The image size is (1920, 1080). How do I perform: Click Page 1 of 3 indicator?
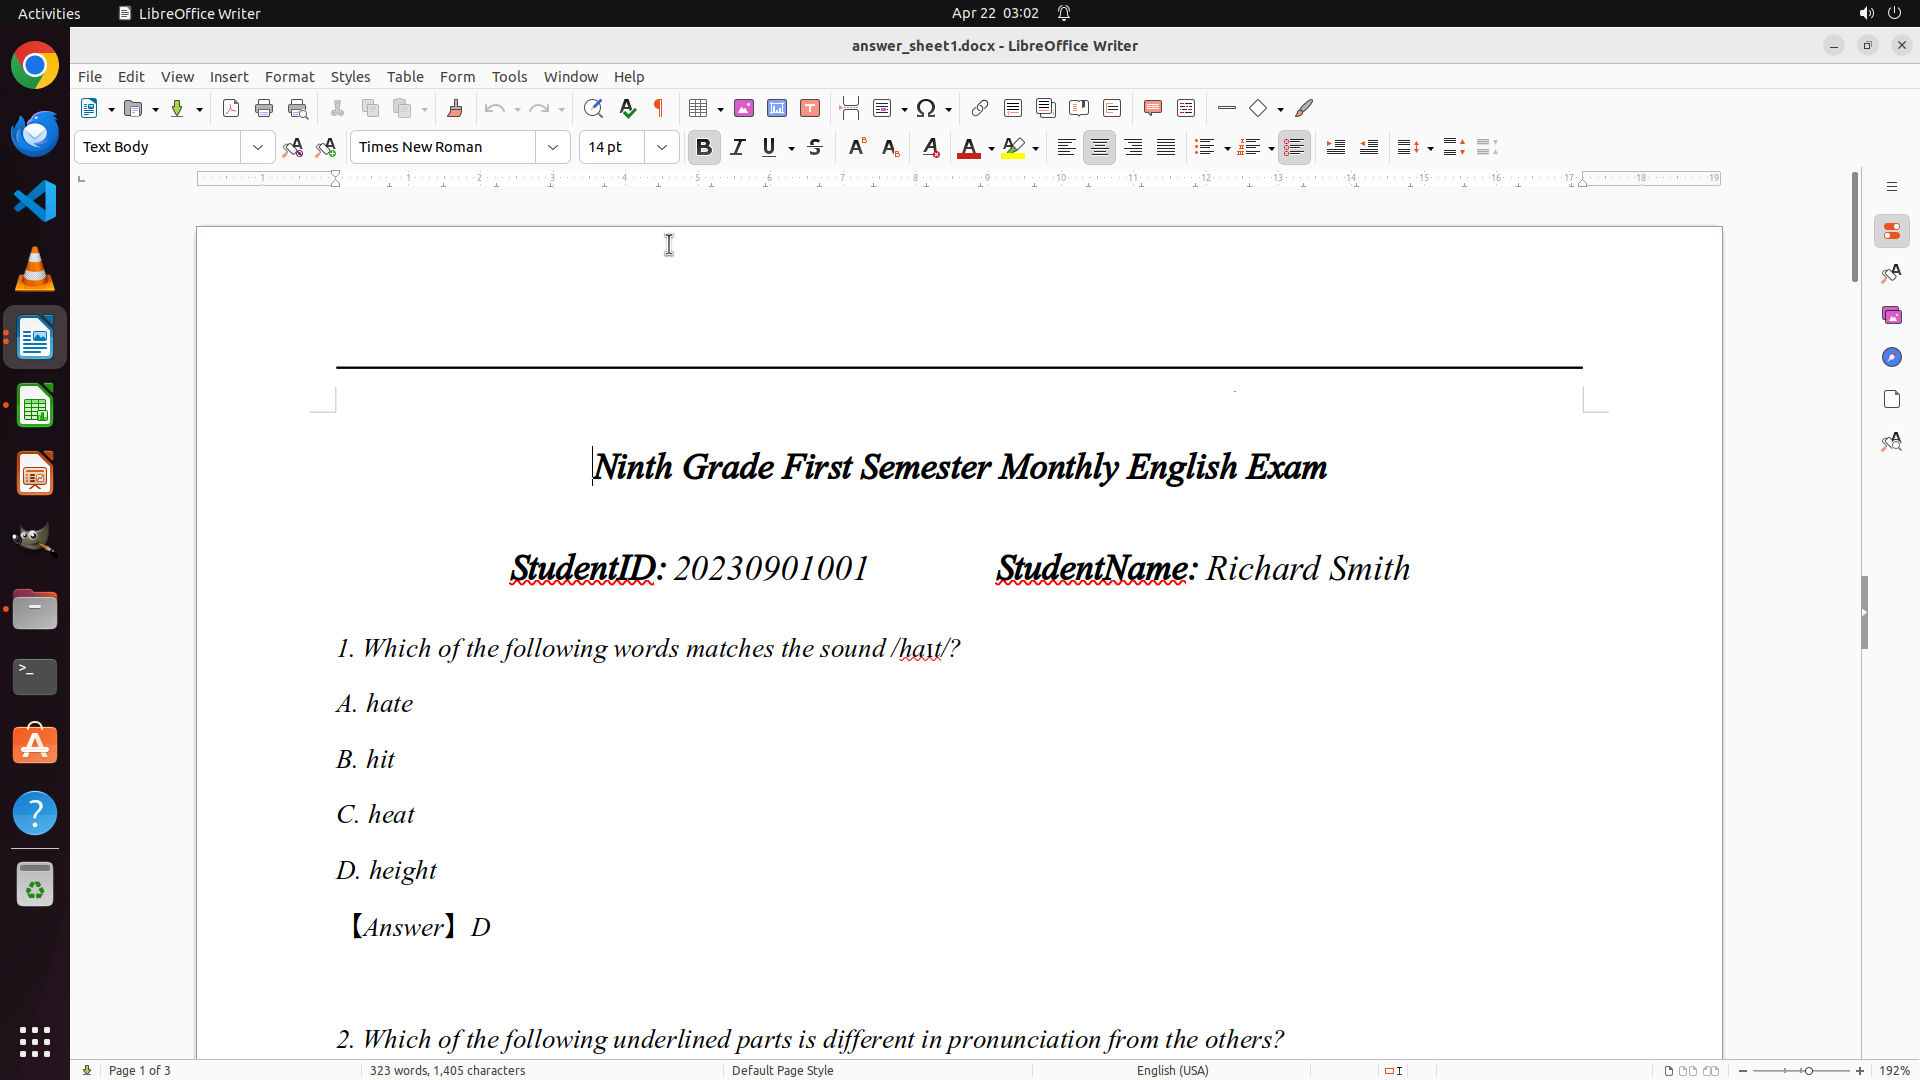click(140, 1070)
